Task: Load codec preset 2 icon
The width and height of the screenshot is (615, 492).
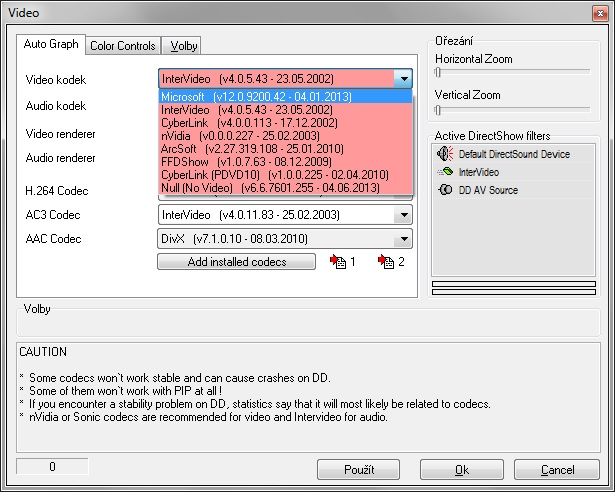Action: point(386,262)
